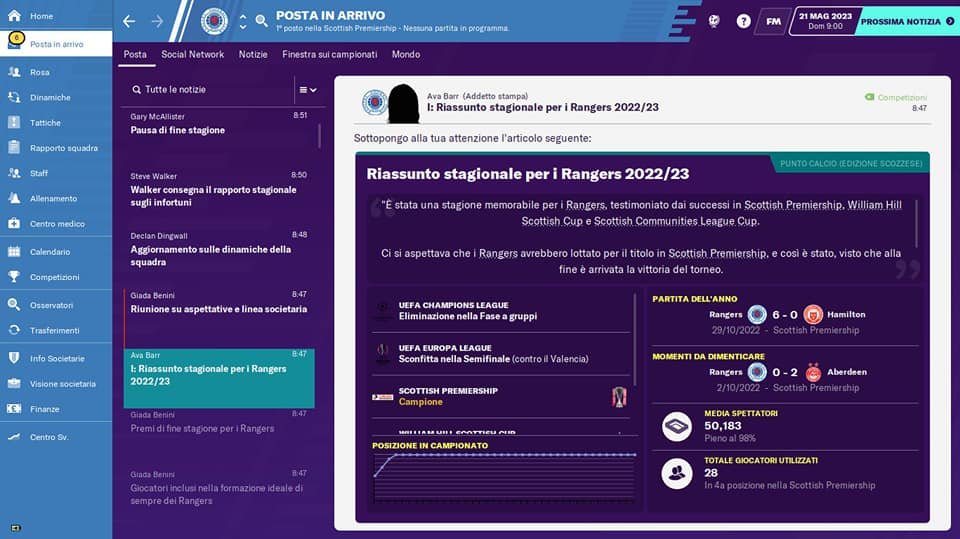The width and height of the screenshot is (960, 539).
Task: Click the Rangers club badge in header
Action: 214,21
